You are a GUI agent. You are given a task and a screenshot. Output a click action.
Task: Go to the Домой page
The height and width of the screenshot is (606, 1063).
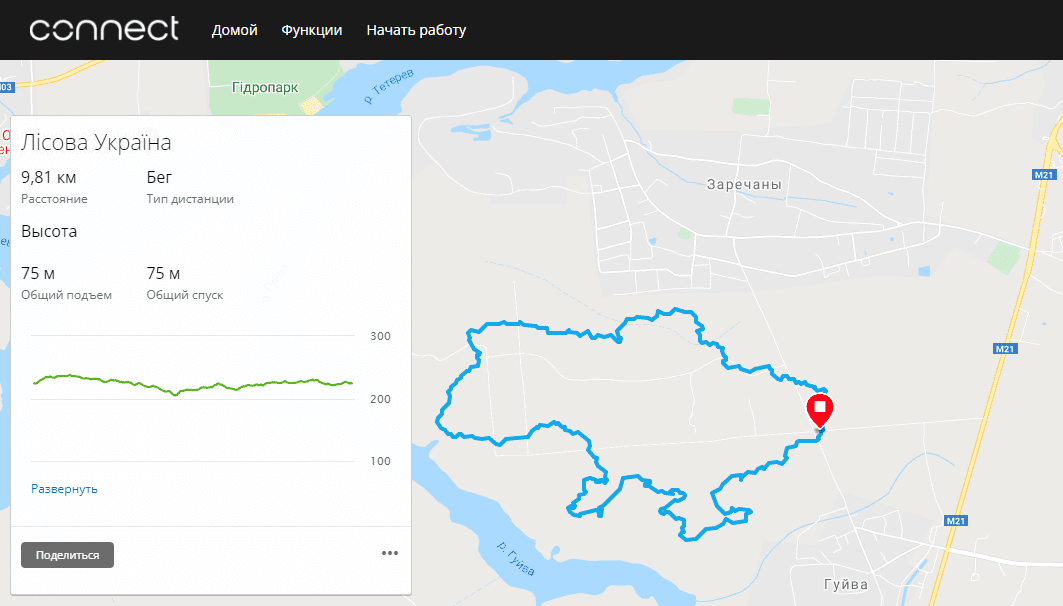tap(234, 30)
